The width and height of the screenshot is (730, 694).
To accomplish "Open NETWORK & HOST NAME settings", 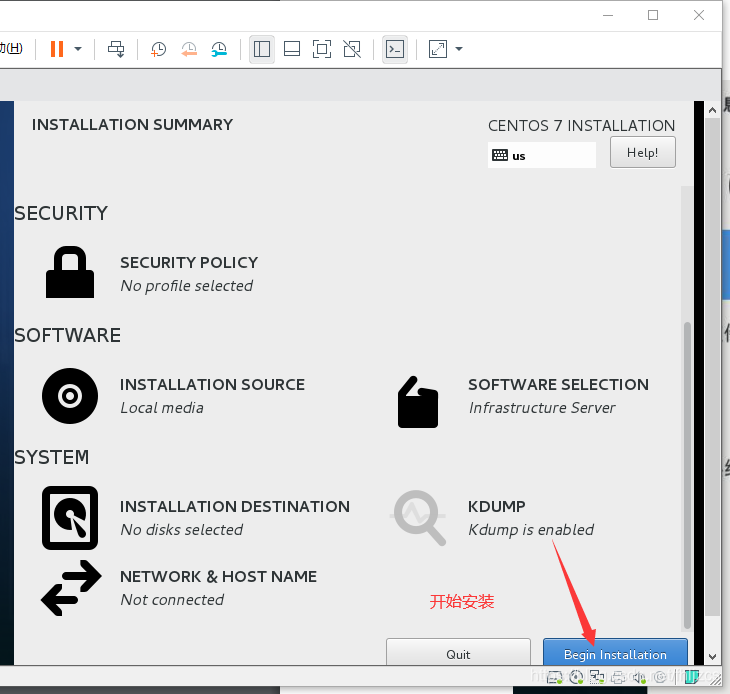I will tap(218, 576).
